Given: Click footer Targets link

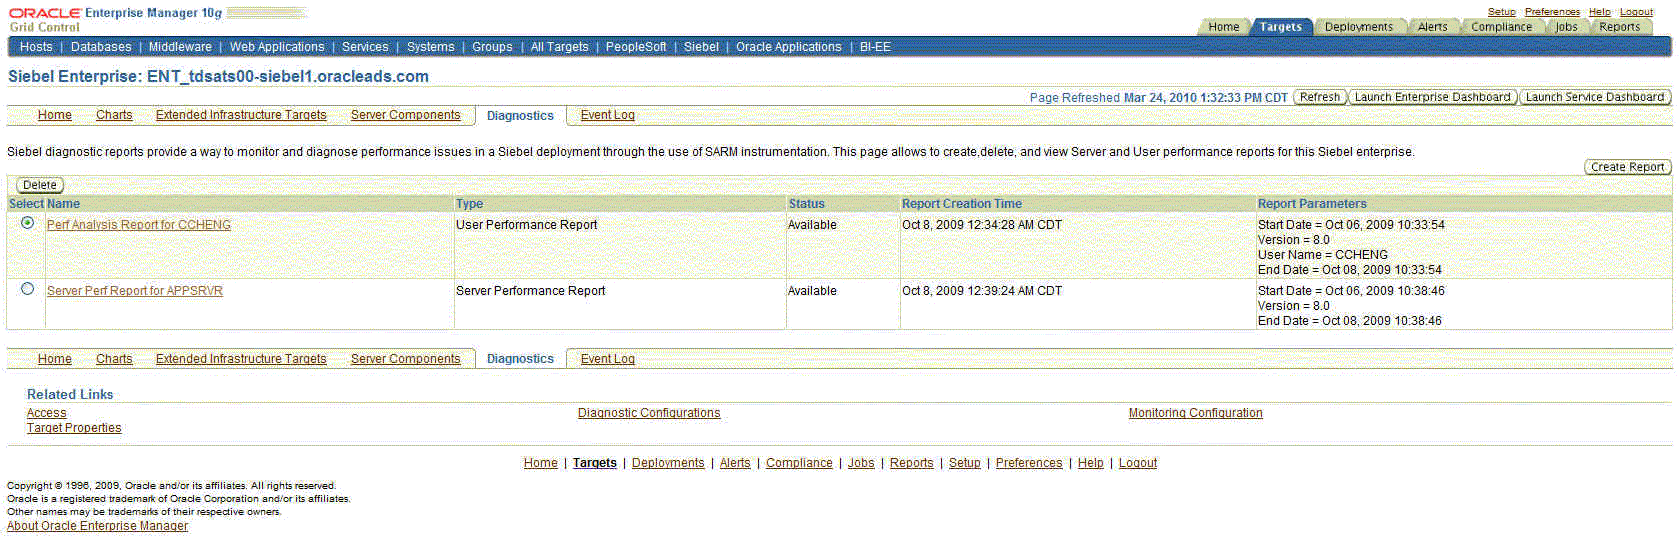Looking at the screenshot, I should pyautogui.click(x=595, y=463).
